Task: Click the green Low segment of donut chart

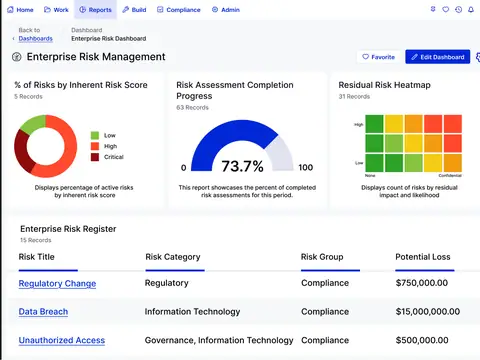Action: [x=35, y=123]
